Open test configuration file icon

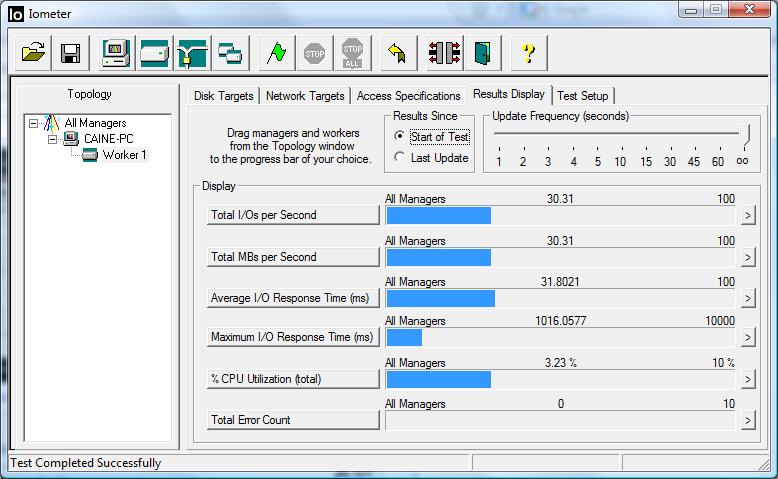[33, 53]
